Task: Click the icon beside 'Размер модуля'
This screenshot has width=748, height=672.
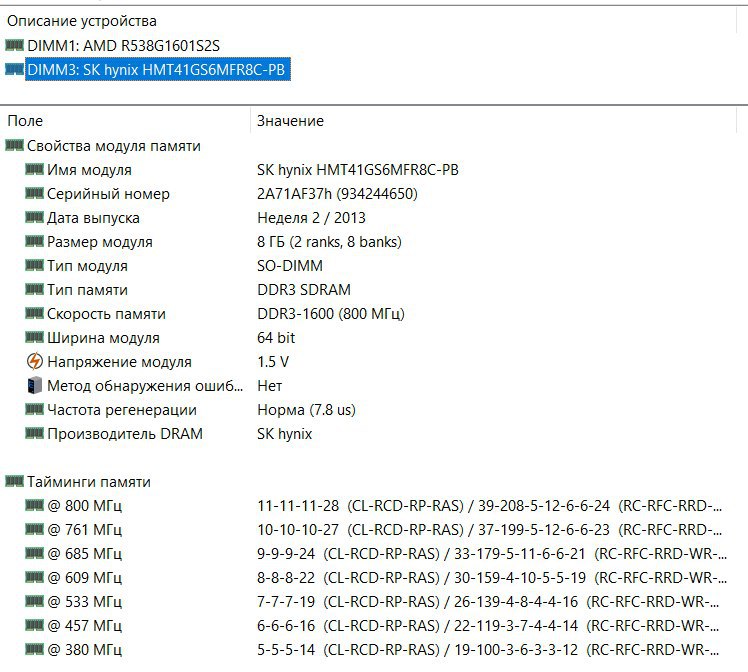Action: [34, 241]
